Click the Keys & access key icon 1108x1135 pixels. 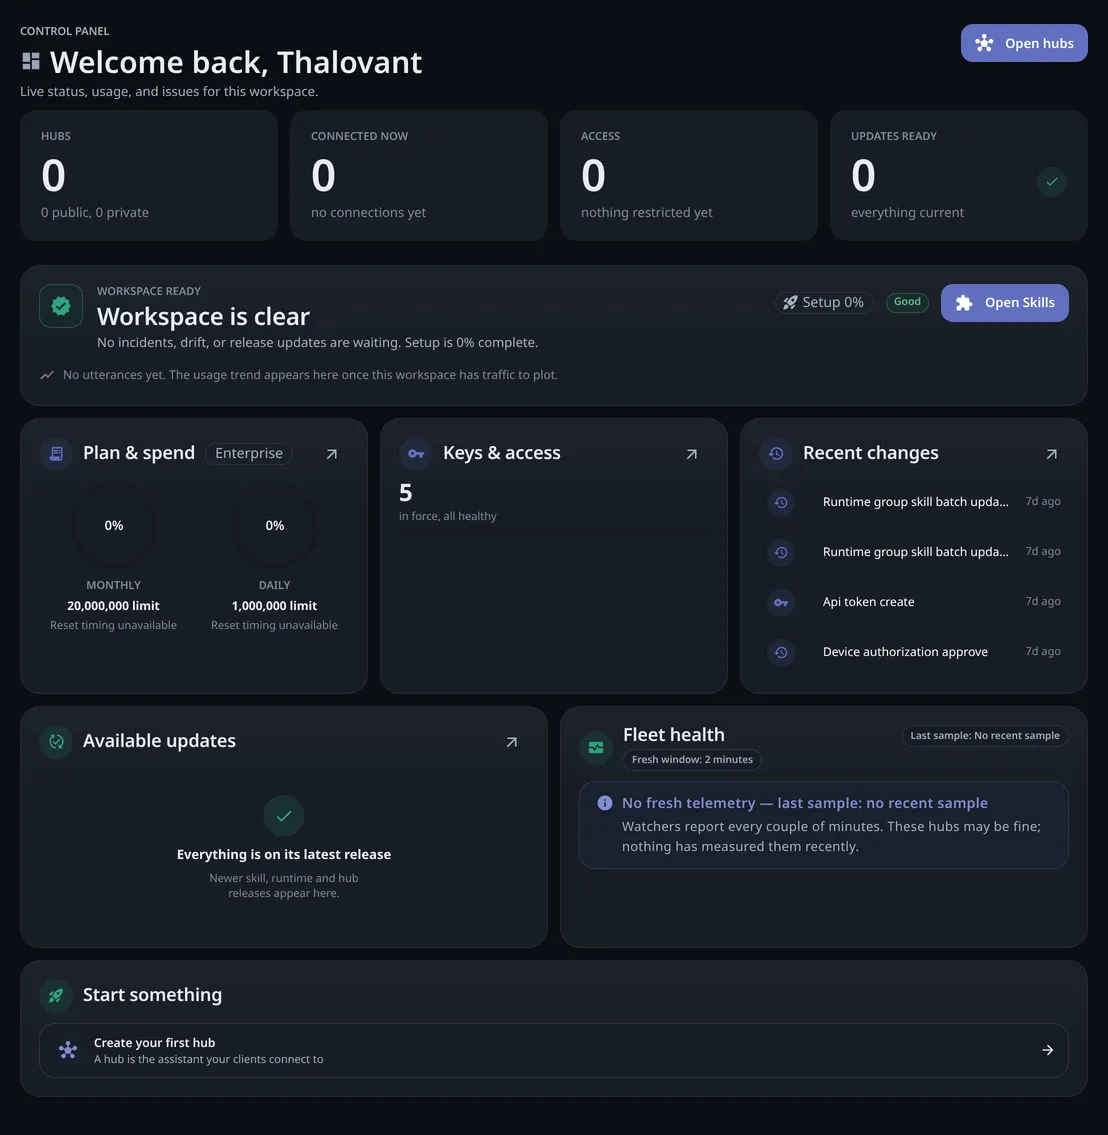tap(415, 454)
